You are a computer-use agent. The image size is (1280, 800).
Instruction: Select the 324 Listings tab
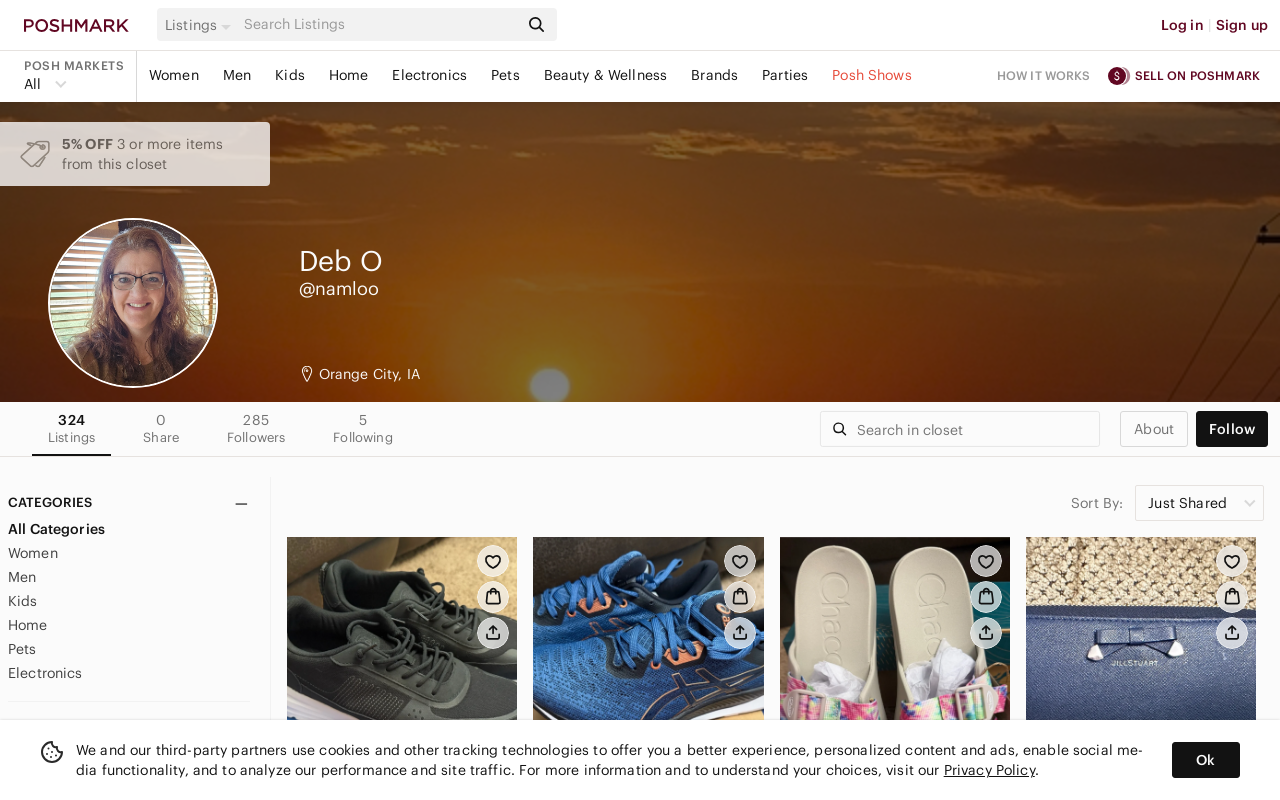72,429
